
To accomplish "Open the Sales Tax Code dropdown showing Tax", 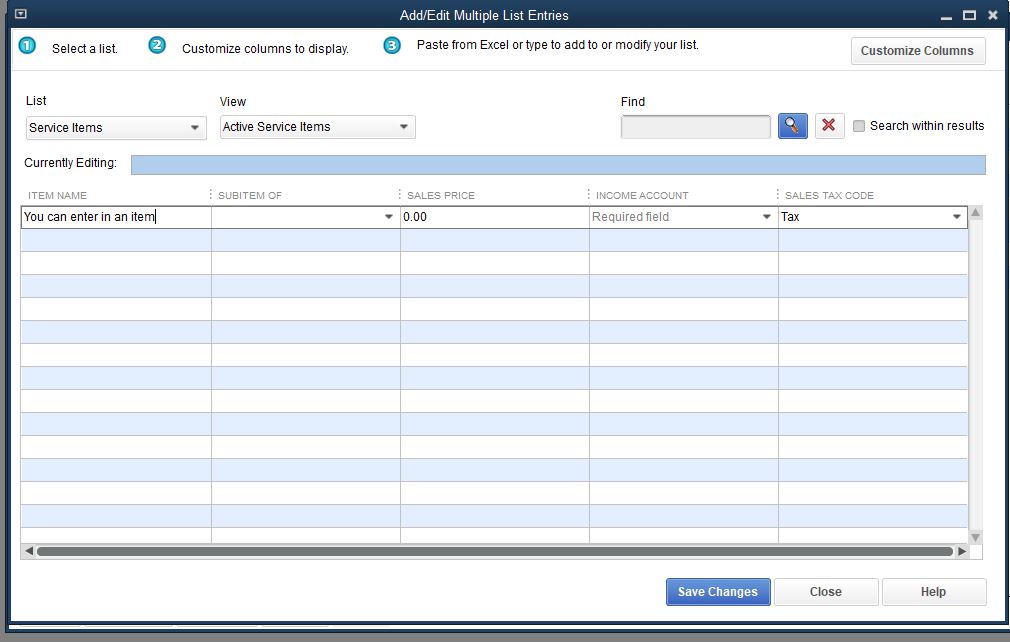I will (957, 216).
